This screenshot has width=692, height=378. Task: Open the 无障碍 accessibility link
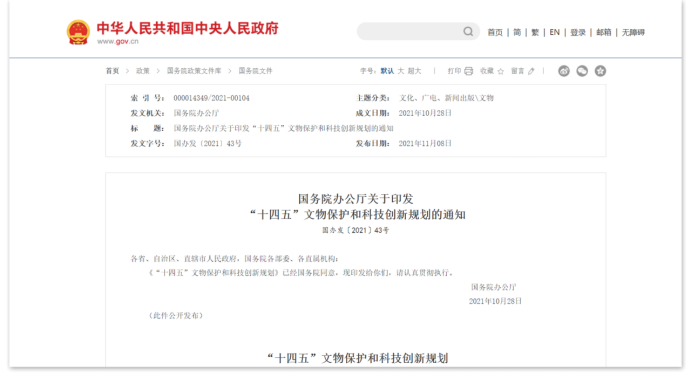[633, 32]
